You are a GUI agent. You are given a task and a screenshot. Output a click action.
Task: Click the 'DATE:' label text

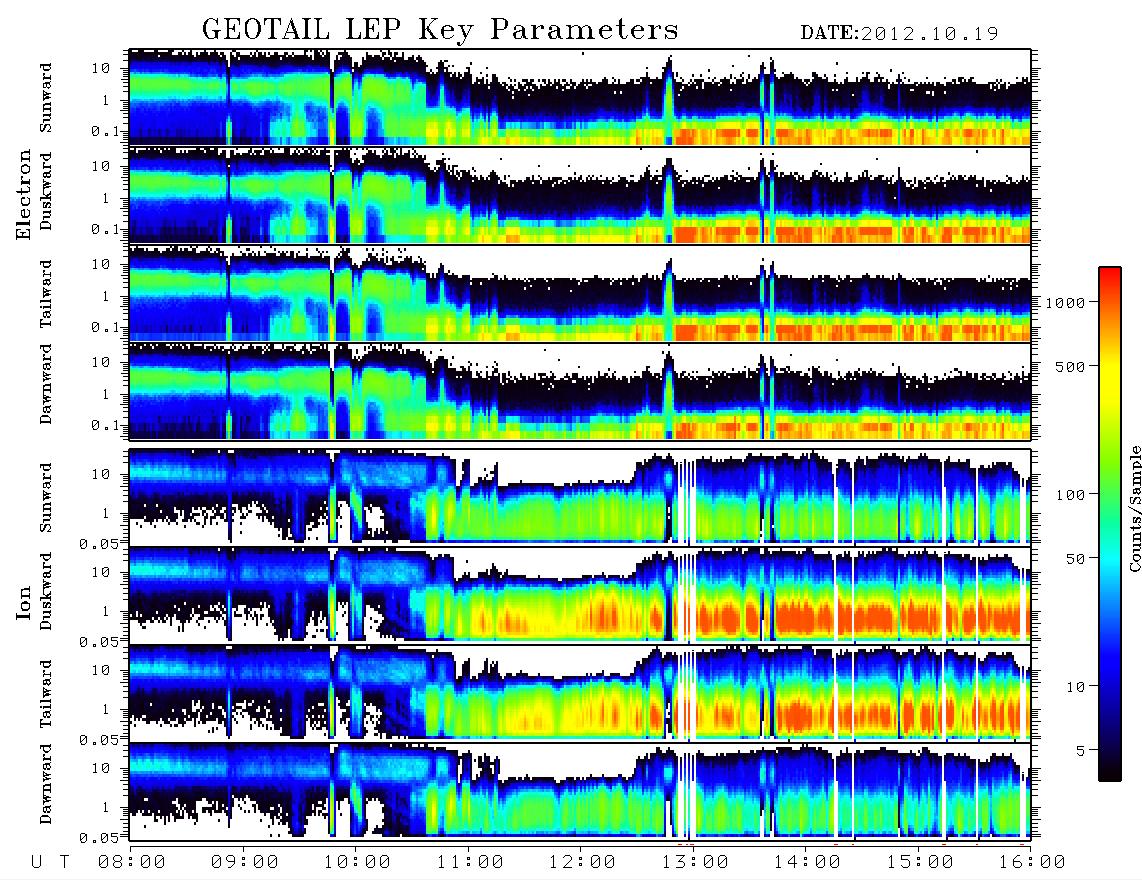pos(830,34)
